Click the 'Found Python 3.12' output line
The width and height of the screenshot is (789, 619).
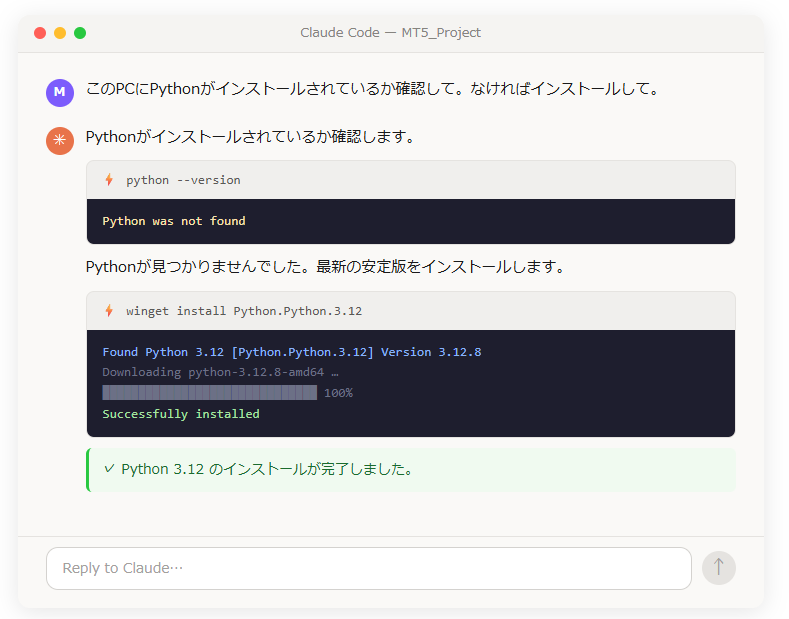(x=292, y=352)
